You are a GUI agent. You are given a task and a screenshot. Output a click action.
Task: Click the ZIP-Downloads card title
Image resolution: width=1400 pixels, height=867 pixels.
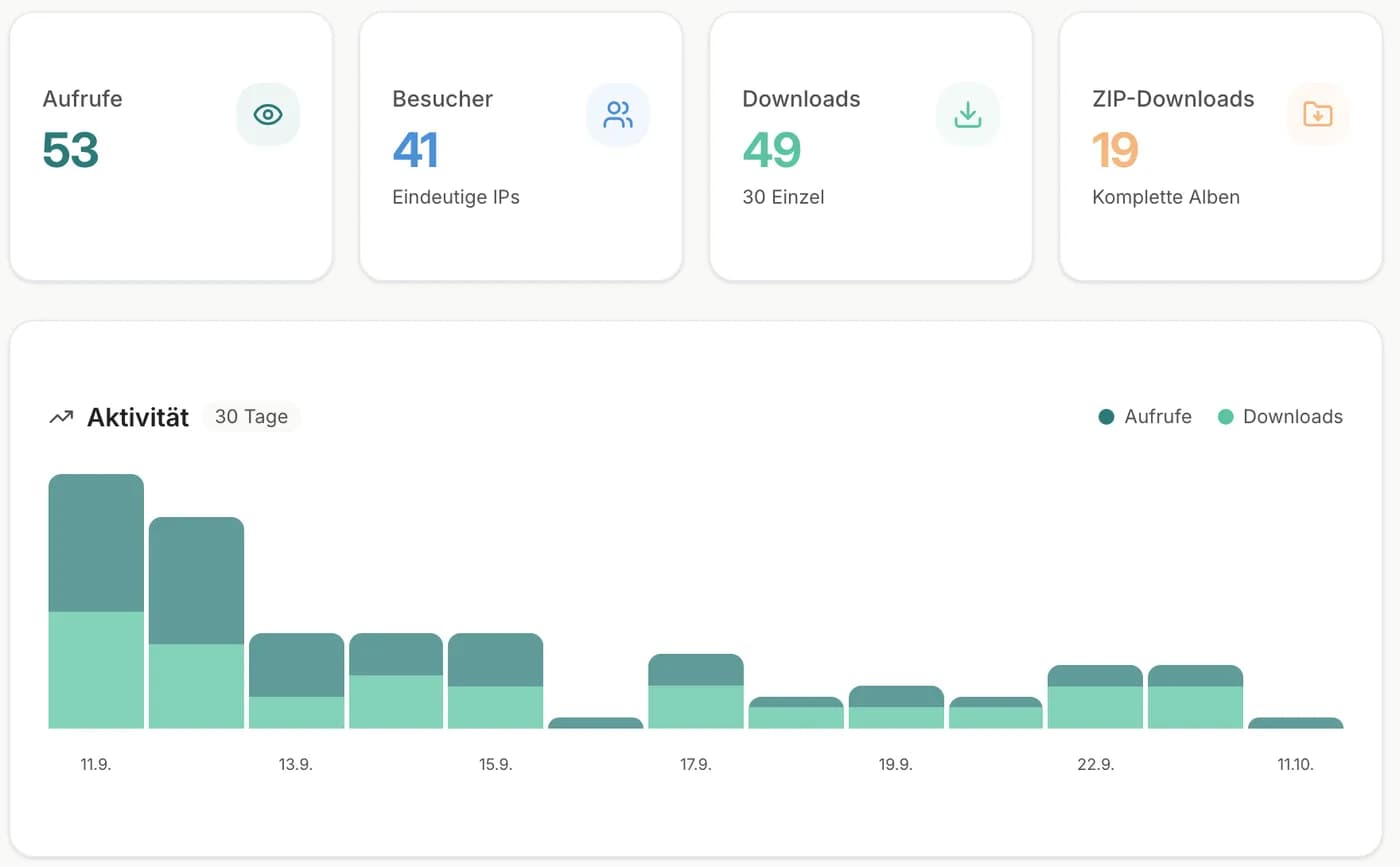1173,99
